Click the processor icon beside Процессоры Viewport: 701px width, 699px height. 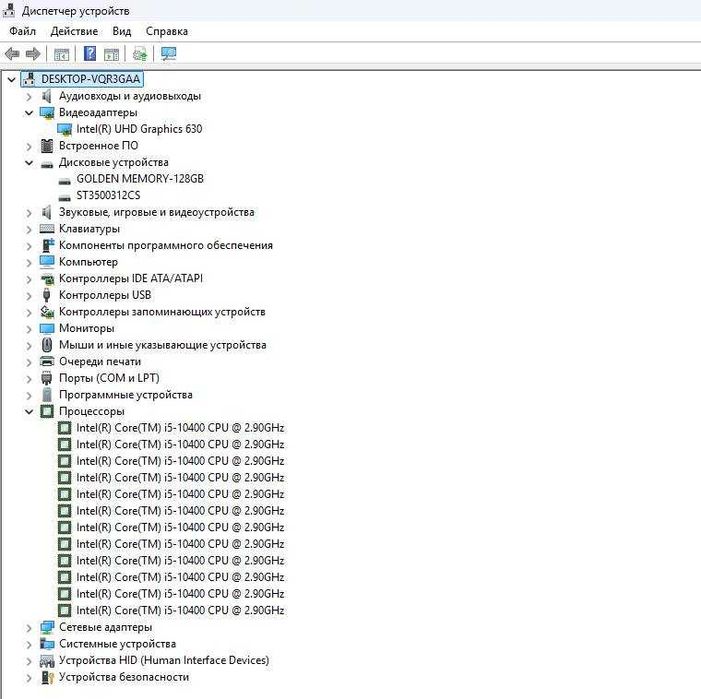tap(47, 411)
